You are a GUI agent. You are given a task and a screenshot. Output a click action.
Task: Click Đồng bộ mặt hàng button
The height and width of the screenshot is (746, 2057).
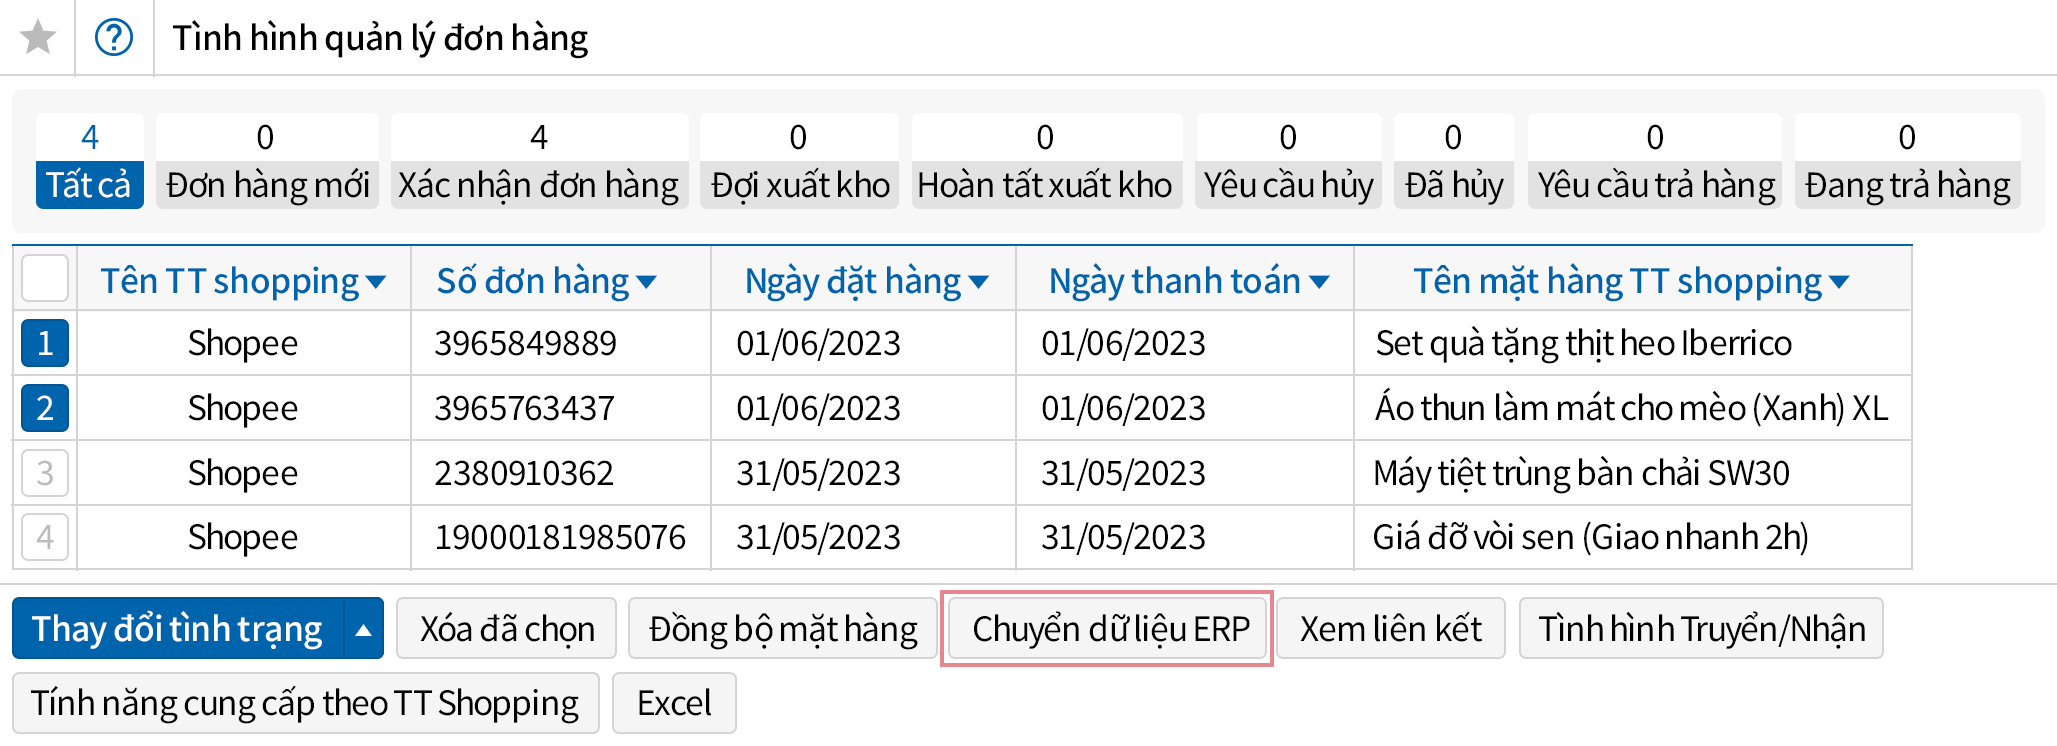[783, 629]
